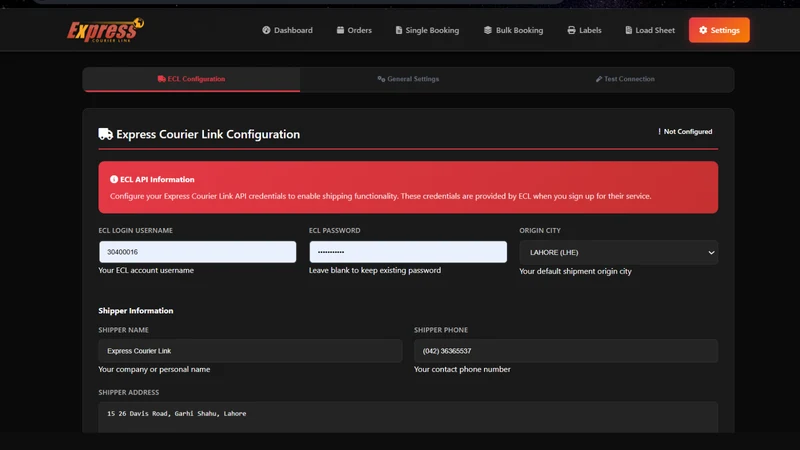This screenshot has width=800, height=450.
Task: Click the gears icon on General Settings tab
Action: tap(381, 79)
